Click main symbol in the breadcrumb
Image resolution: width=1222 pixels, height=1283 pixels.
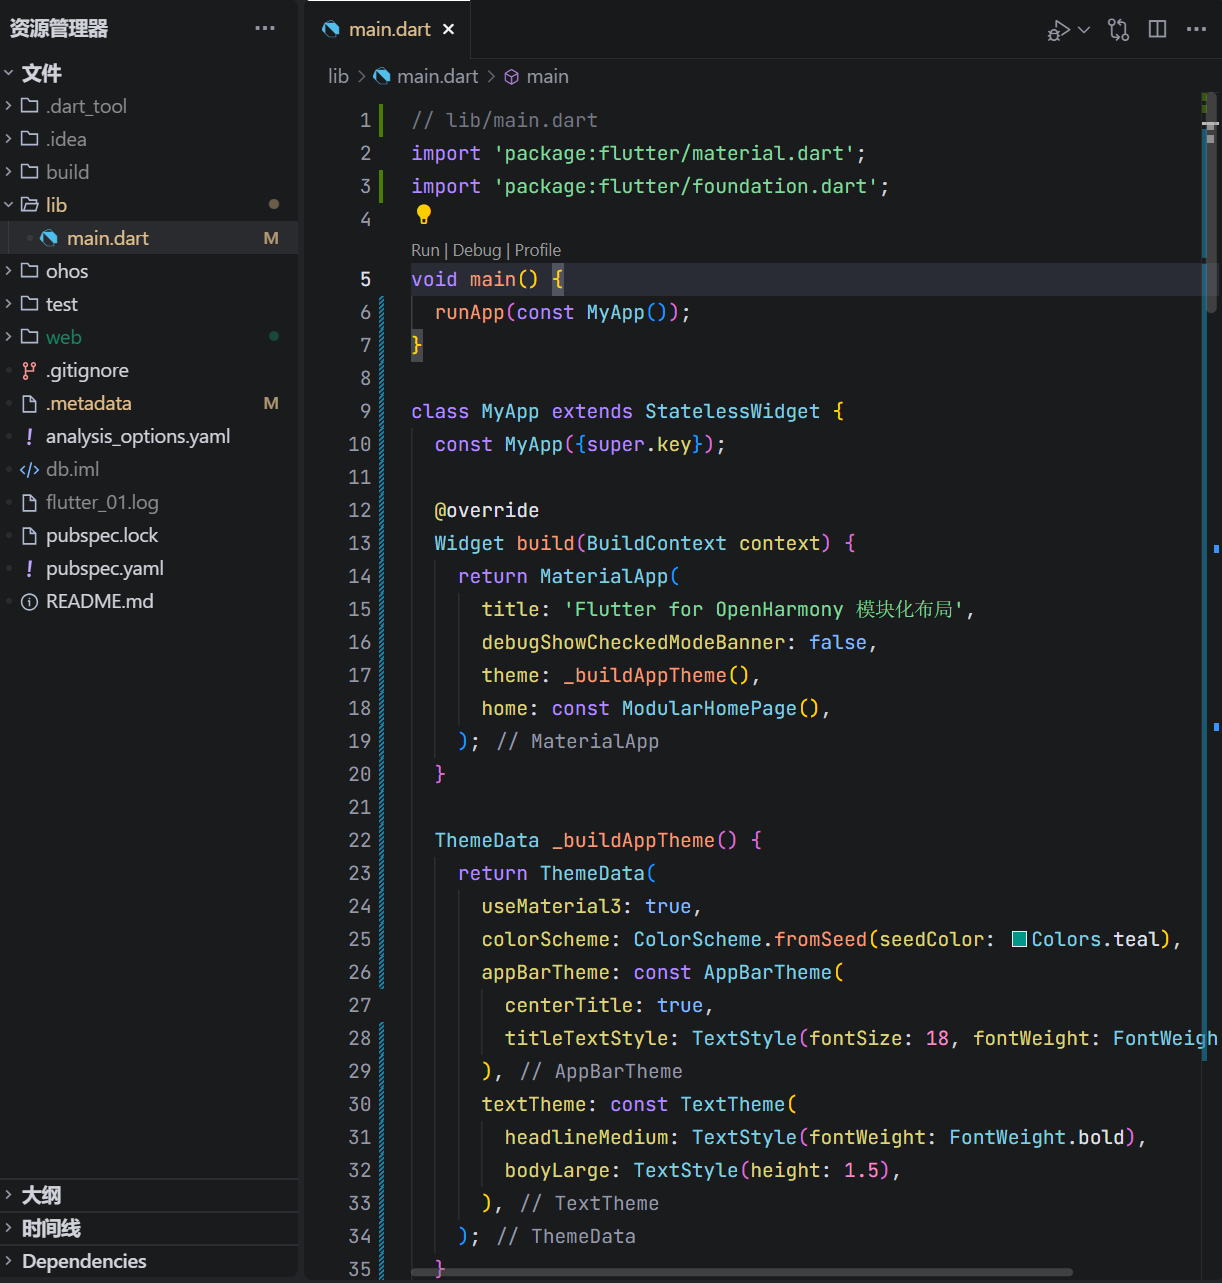click(548, 76)
